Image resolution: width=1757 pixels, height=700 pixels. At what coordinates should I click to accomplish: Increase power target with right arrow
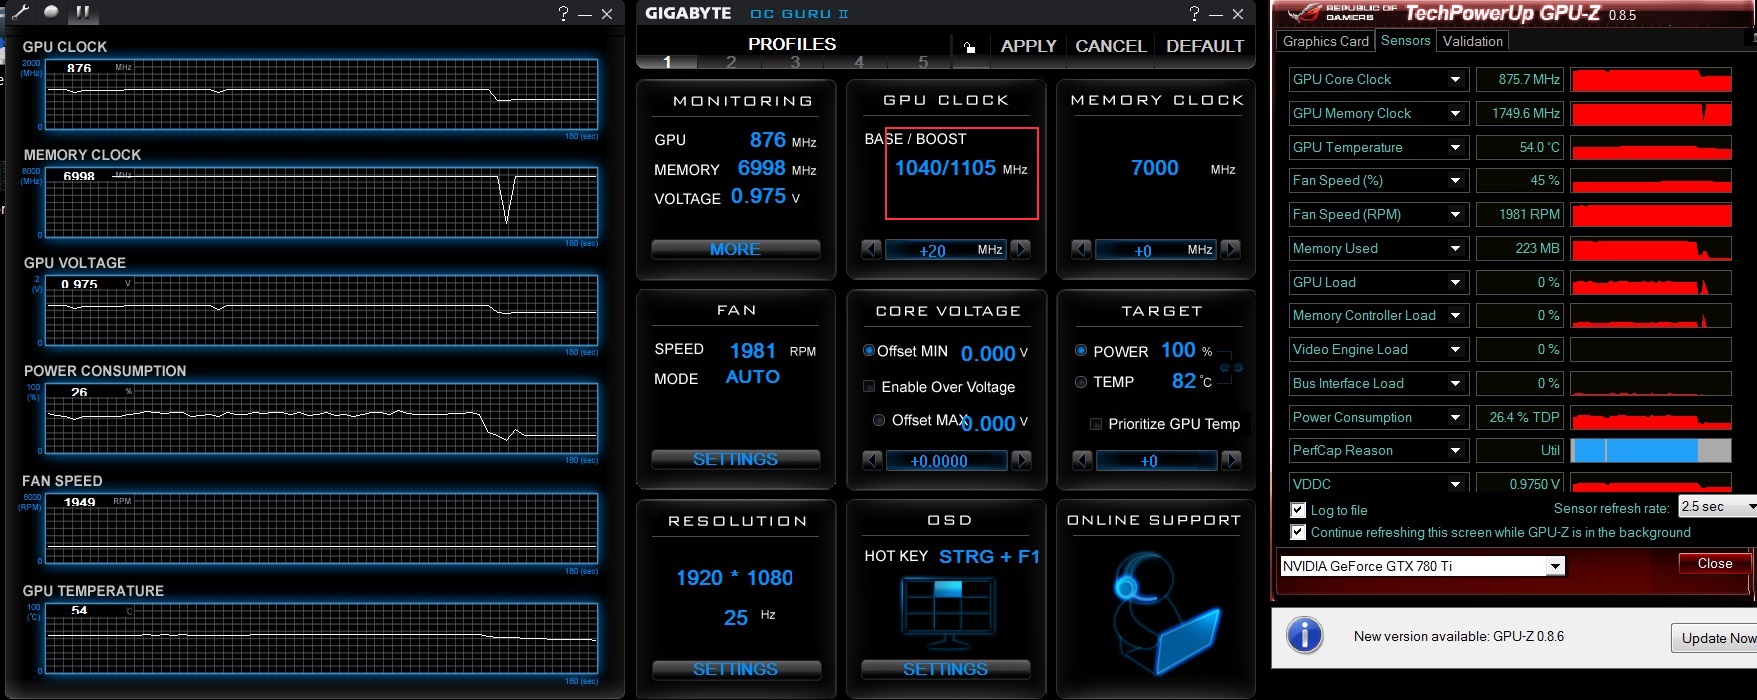[x=1231, y=460]
